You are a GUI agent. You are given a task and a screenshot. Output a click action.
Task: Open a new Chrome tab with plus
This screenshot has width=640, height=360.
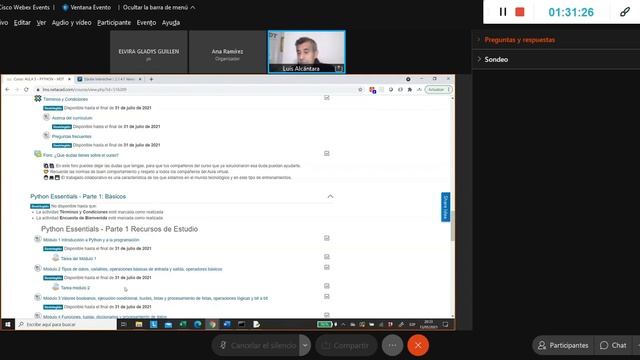point(151,79)
